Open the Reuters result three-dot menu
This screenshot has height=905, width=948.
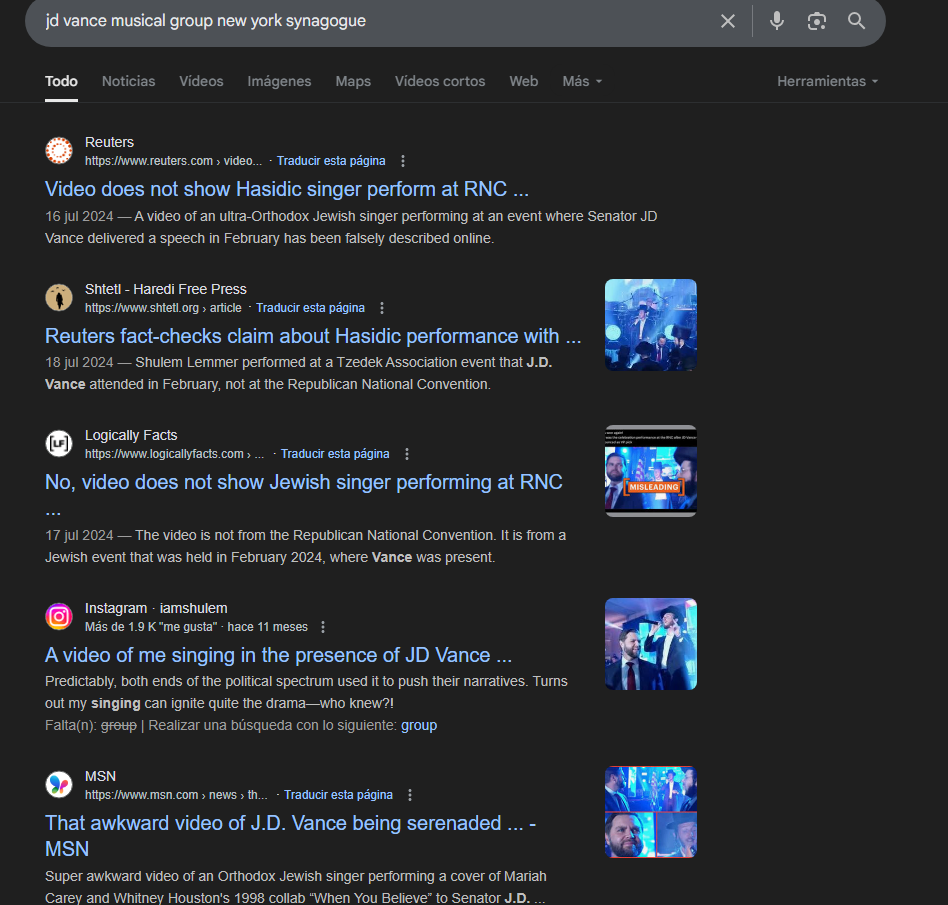click(403, 161)
